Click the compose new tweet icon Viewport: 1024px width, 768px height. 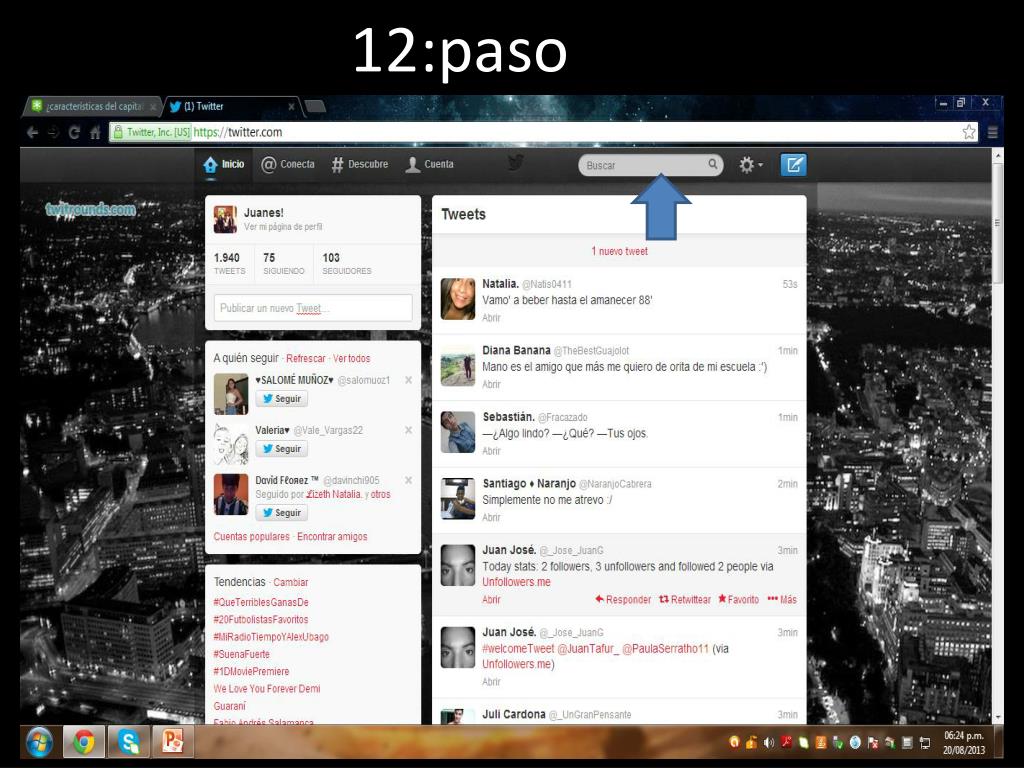(x=792, y=165)
